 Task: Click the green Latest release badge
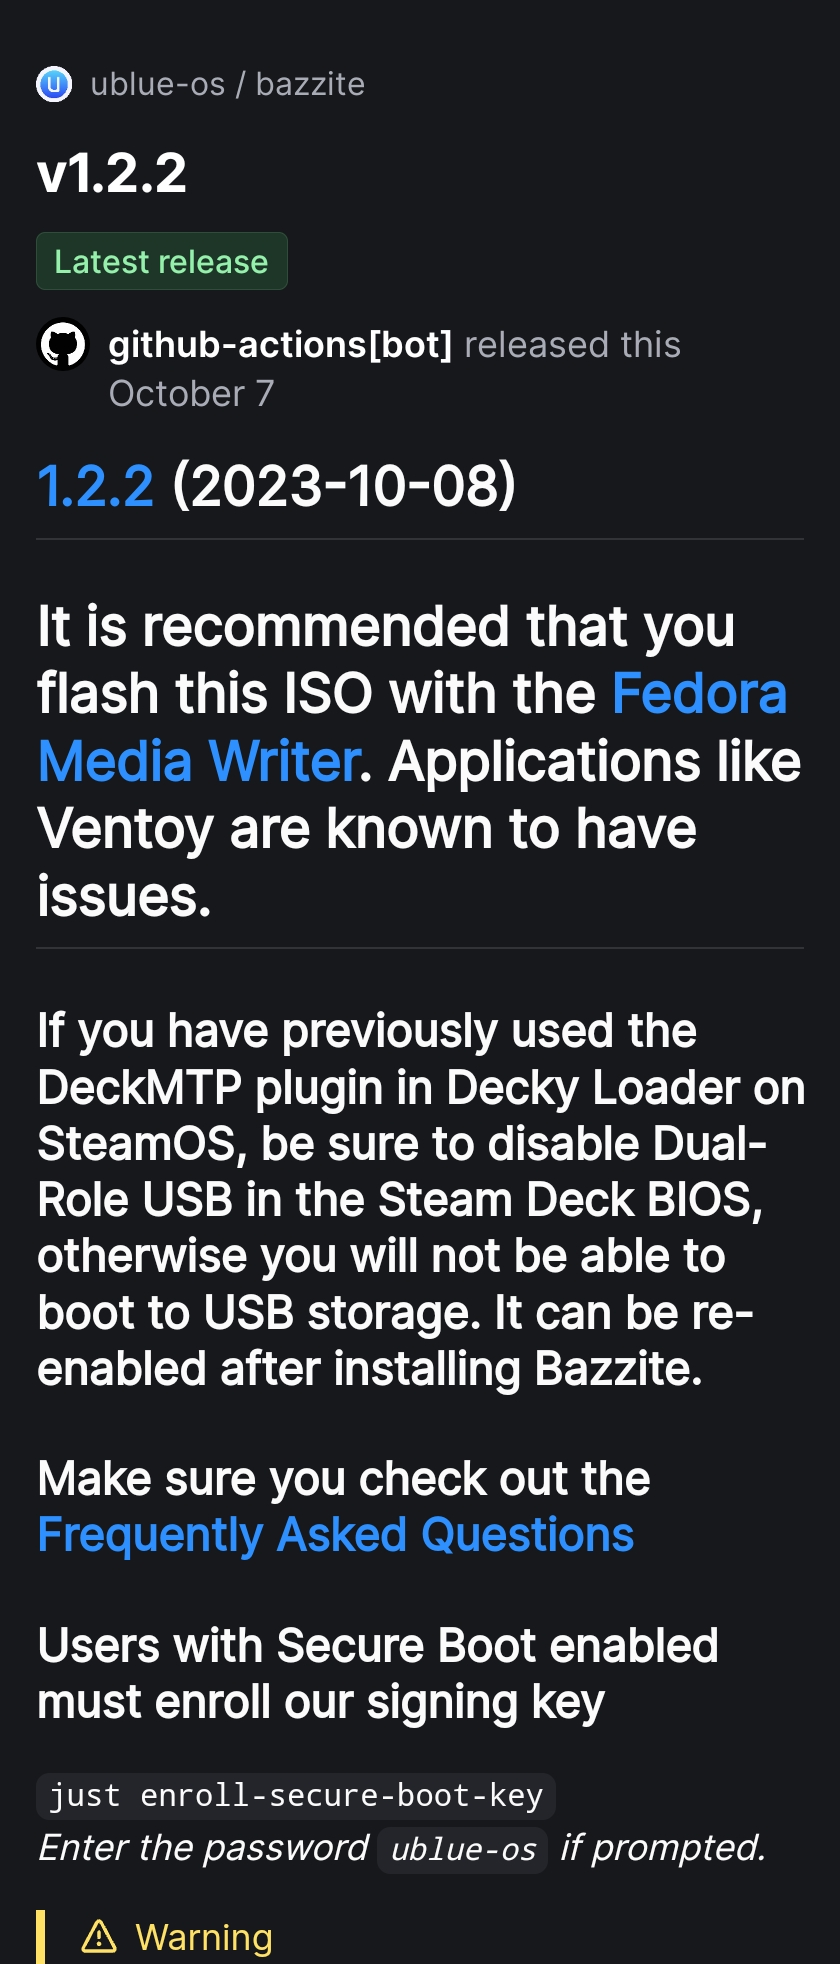[x=161, y=262]
